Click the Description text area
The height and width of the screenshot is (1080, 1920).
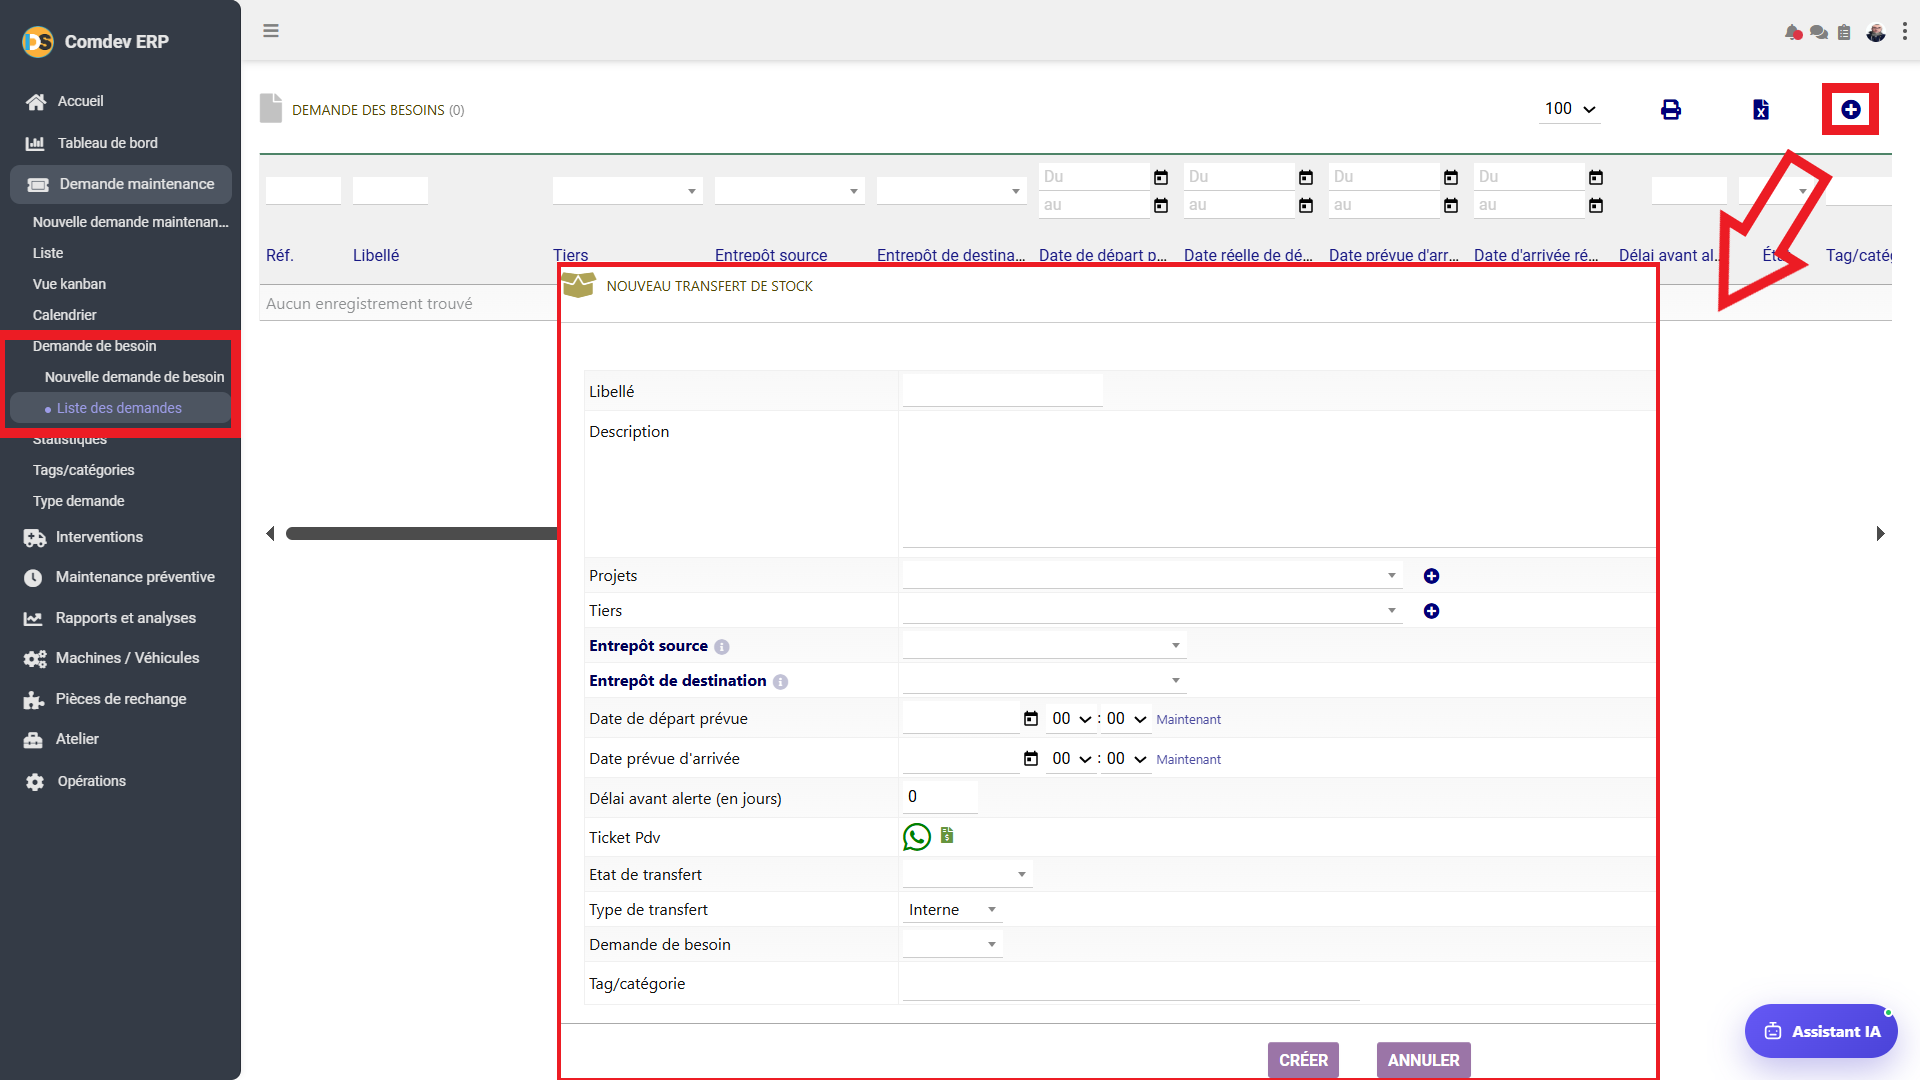point(1278,482)
